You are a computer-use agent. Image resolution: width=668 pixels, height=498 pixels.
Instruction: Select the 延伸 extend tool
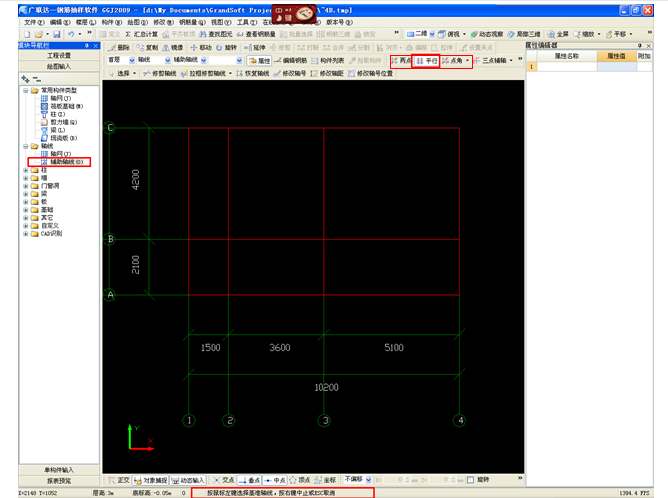(x=255, y=48)
